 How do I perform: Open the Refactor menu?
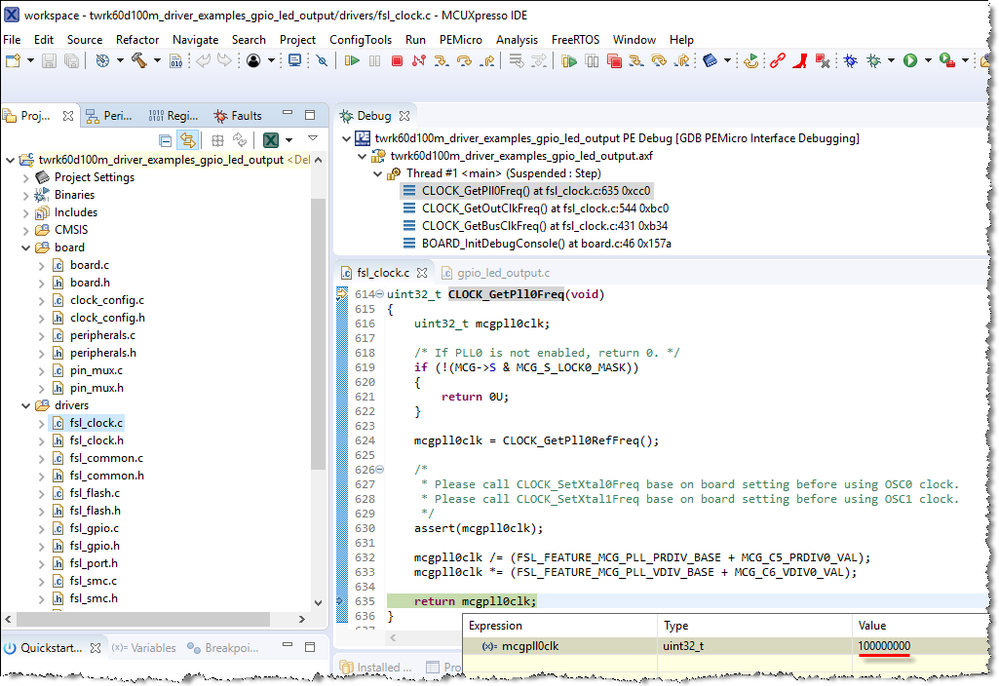pyautogui.click(x=137, y=39)
